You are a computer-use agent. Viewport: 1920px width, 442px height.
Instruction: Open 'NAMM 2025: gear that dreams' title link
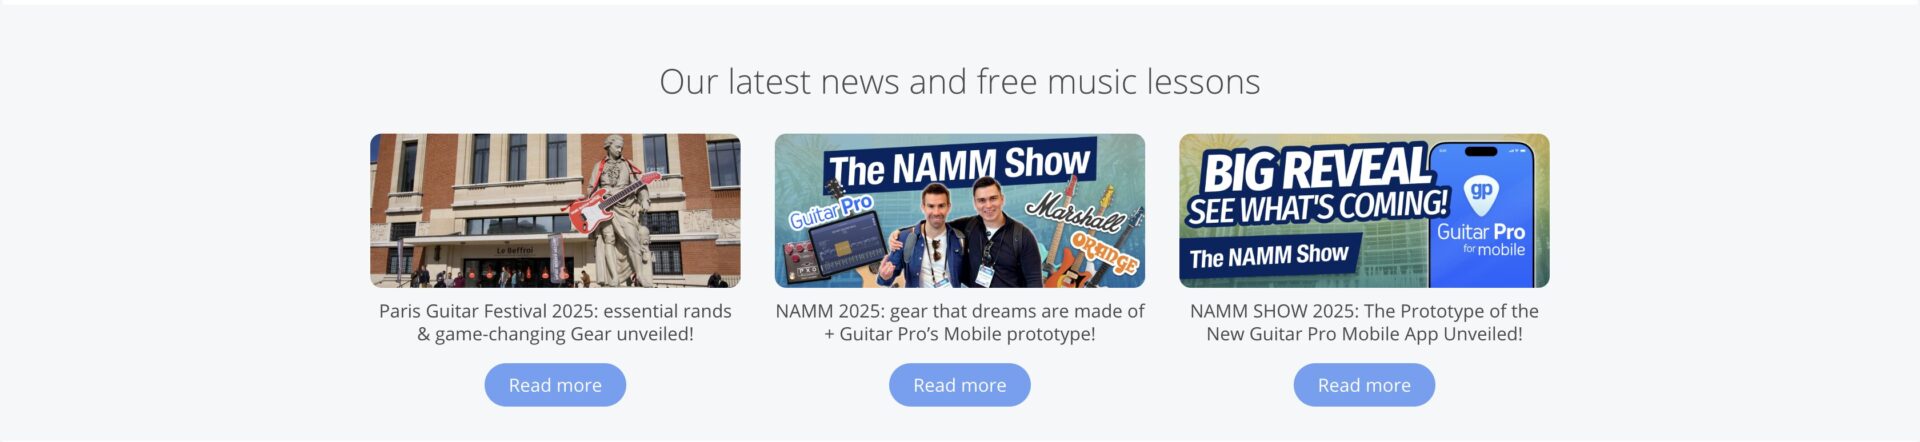pos(960,322)
